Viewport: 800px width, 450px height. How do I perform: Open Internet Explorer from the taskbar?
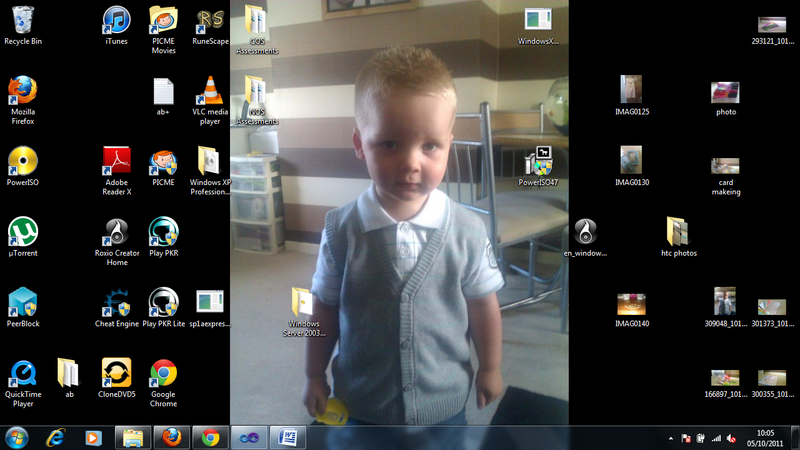coord(56,438)
